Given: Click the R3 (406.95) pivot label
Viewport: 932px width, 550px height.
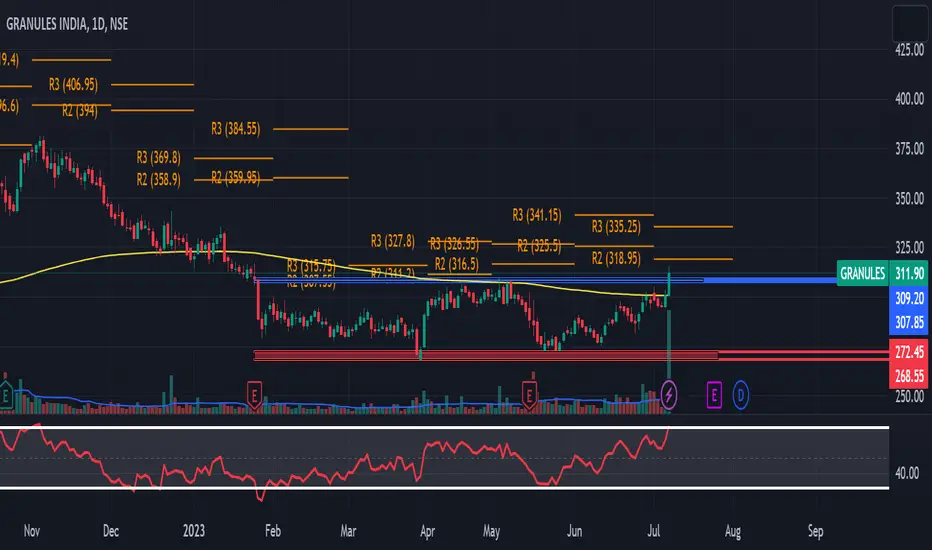Looking at the screenshot, I should point(73,84).
